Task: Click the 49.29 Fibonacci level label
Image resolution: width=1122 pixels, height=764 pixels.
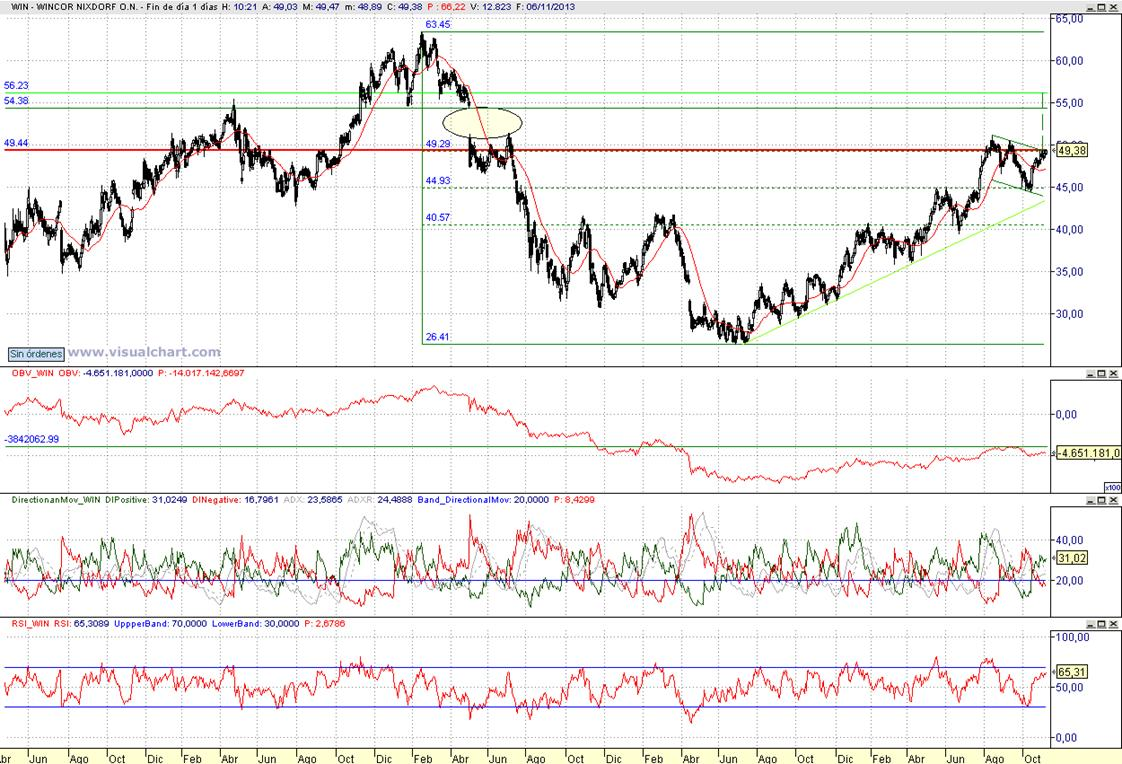Action: coord(438,144)
